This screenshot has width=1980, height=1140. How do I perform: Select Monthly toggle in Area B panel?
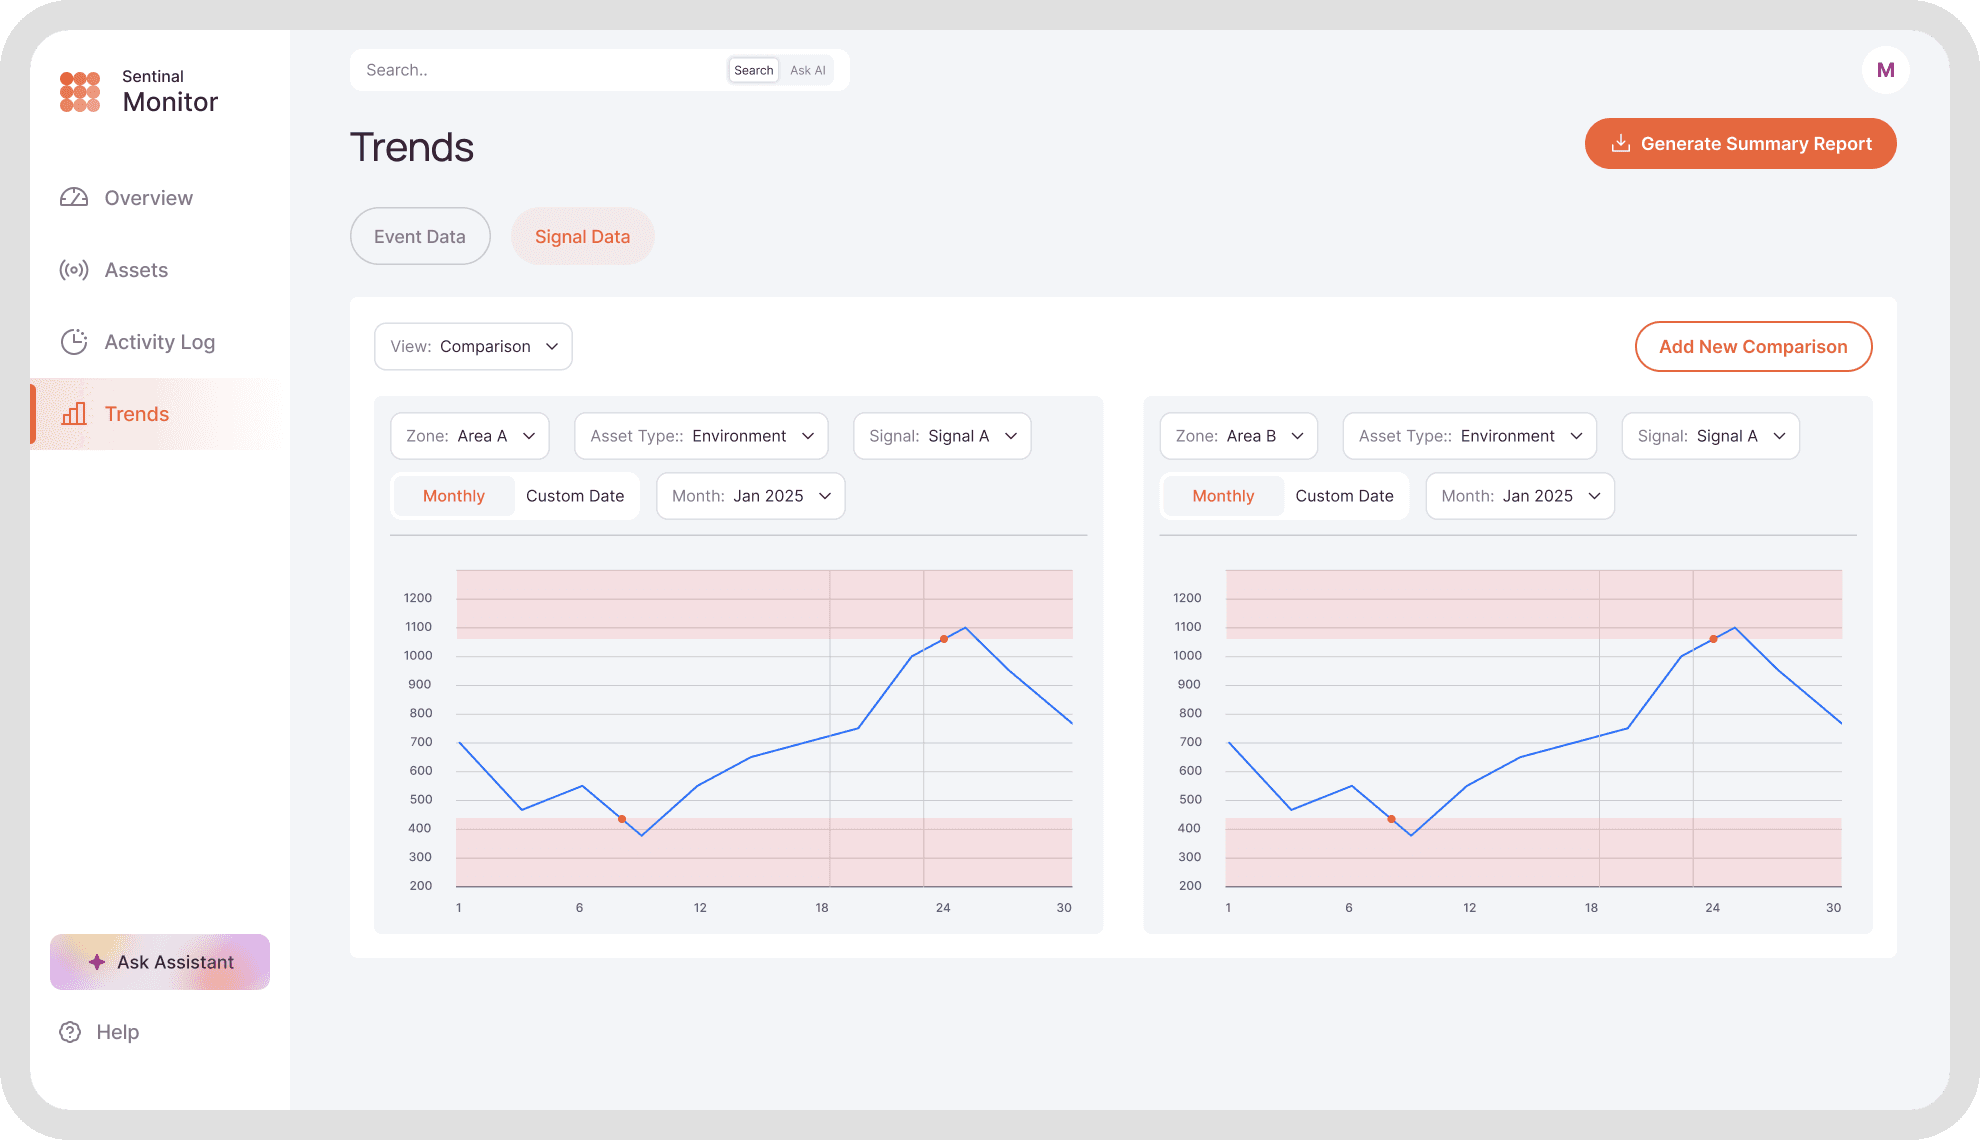click(x=1222, y=496)
